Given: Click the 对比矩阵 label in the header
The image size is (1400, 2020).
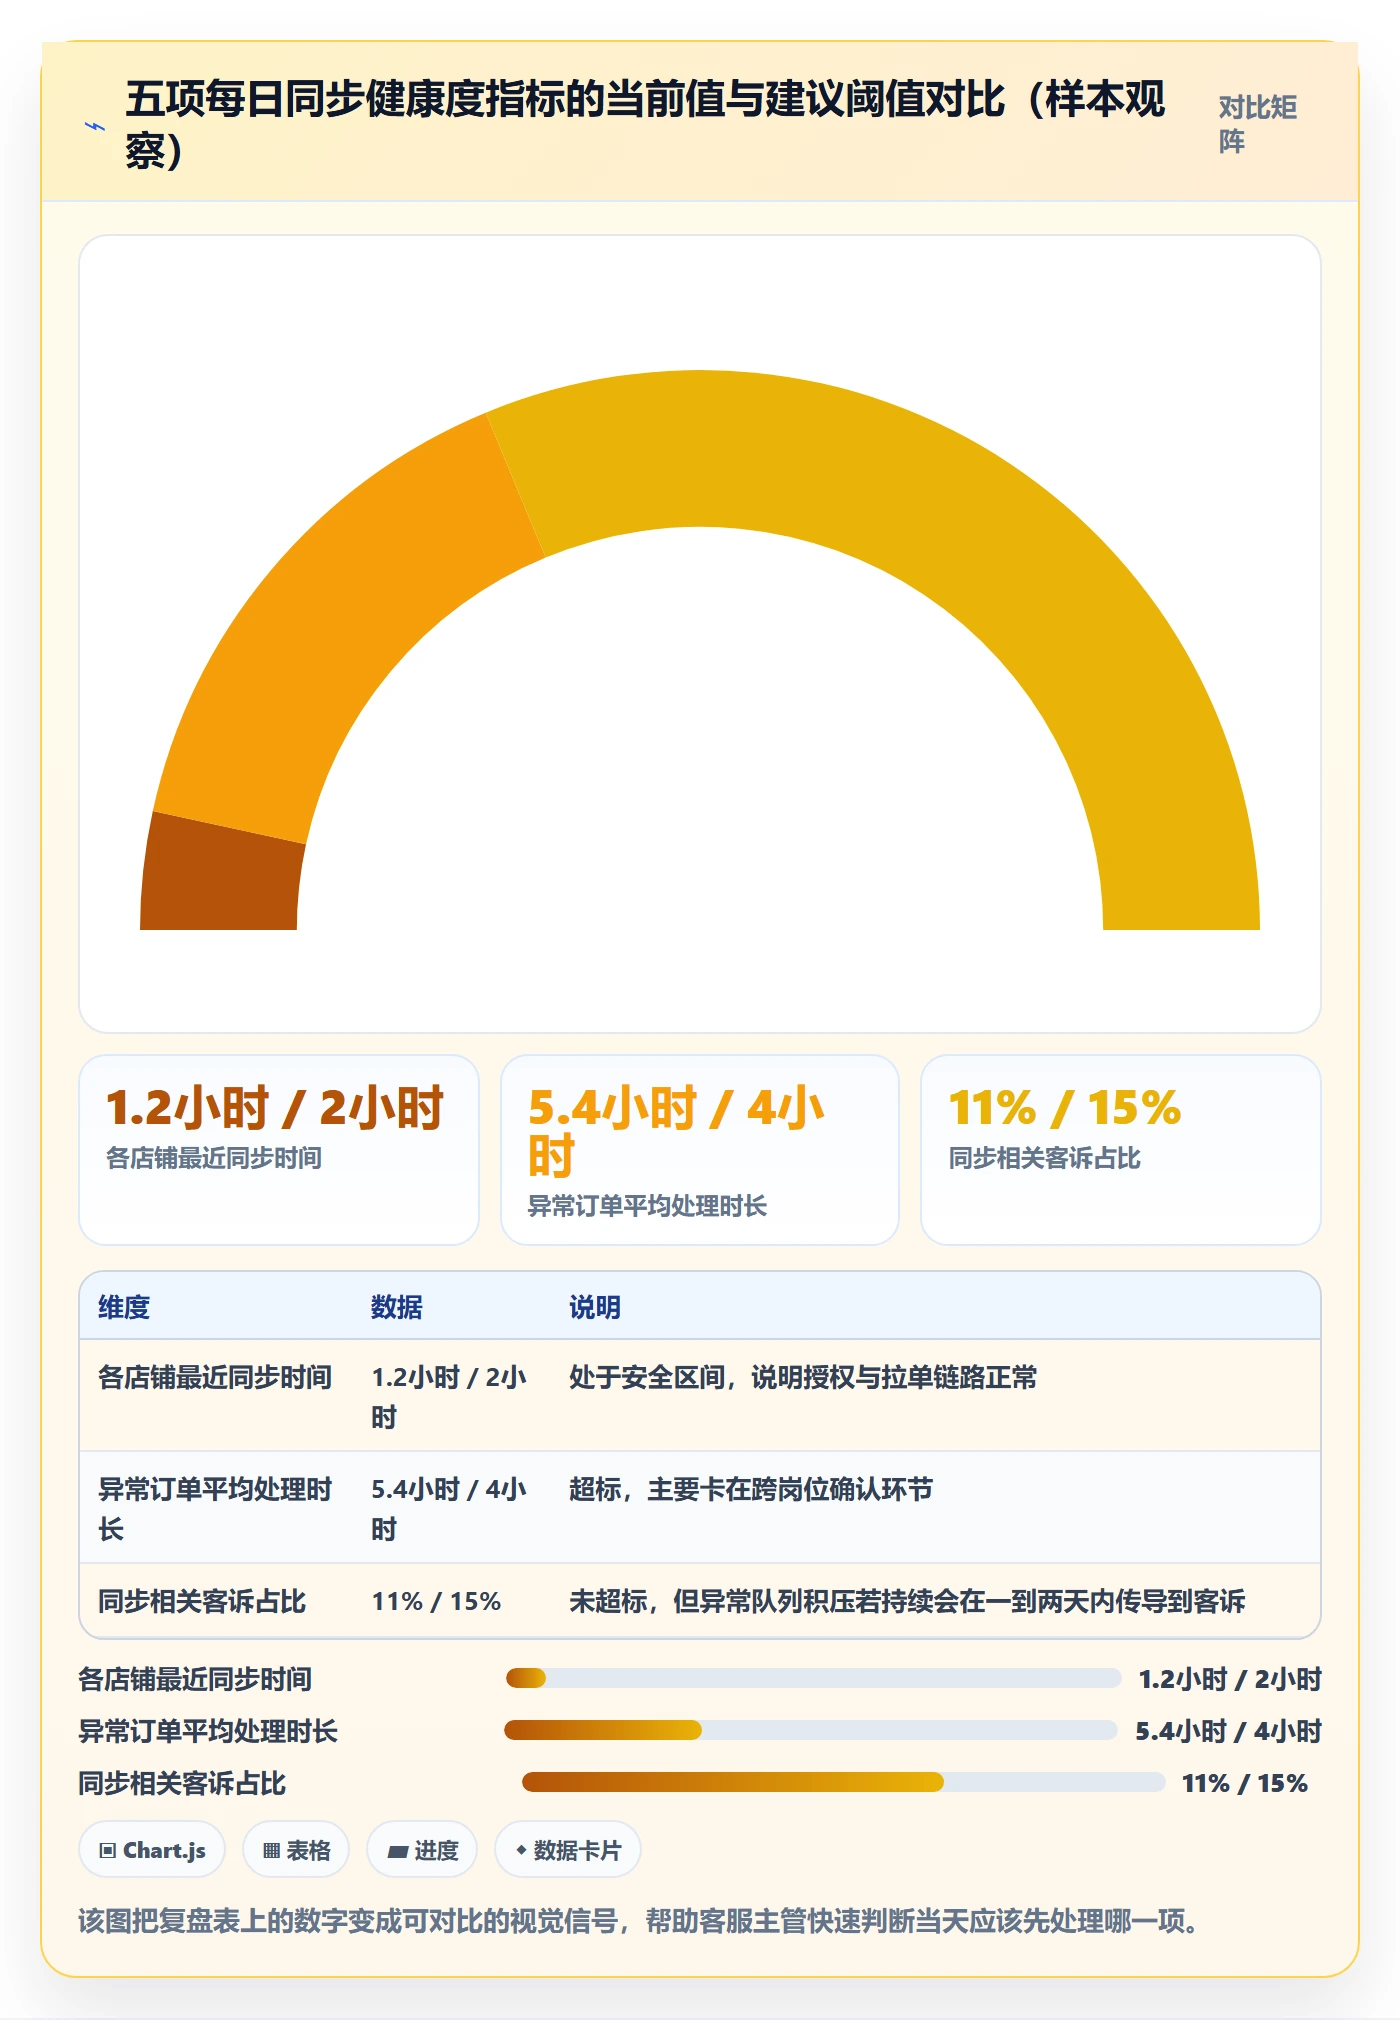Looking at the screenshot, I should [1257, 124].
